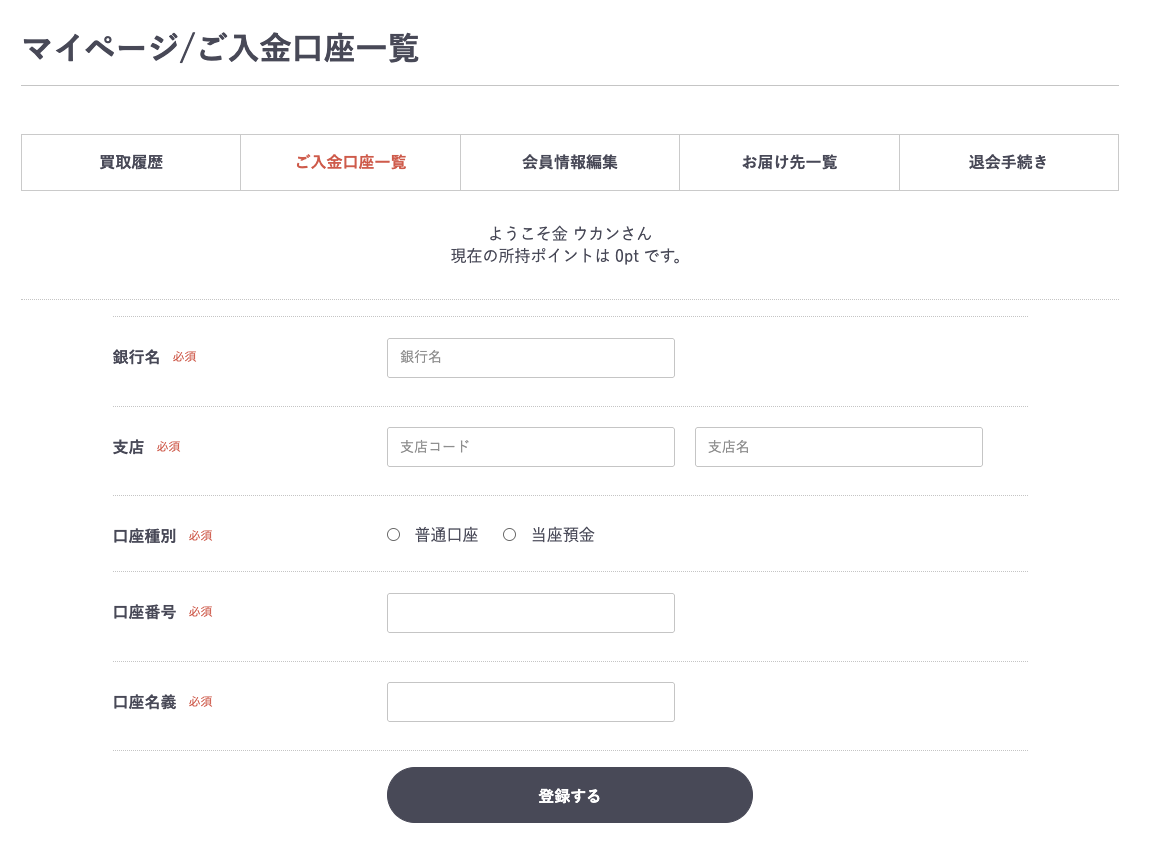The width and height of the screenshot is (1174, 851).
Task: Focus the 支店コード input field
Action: (x=531, y=447)
